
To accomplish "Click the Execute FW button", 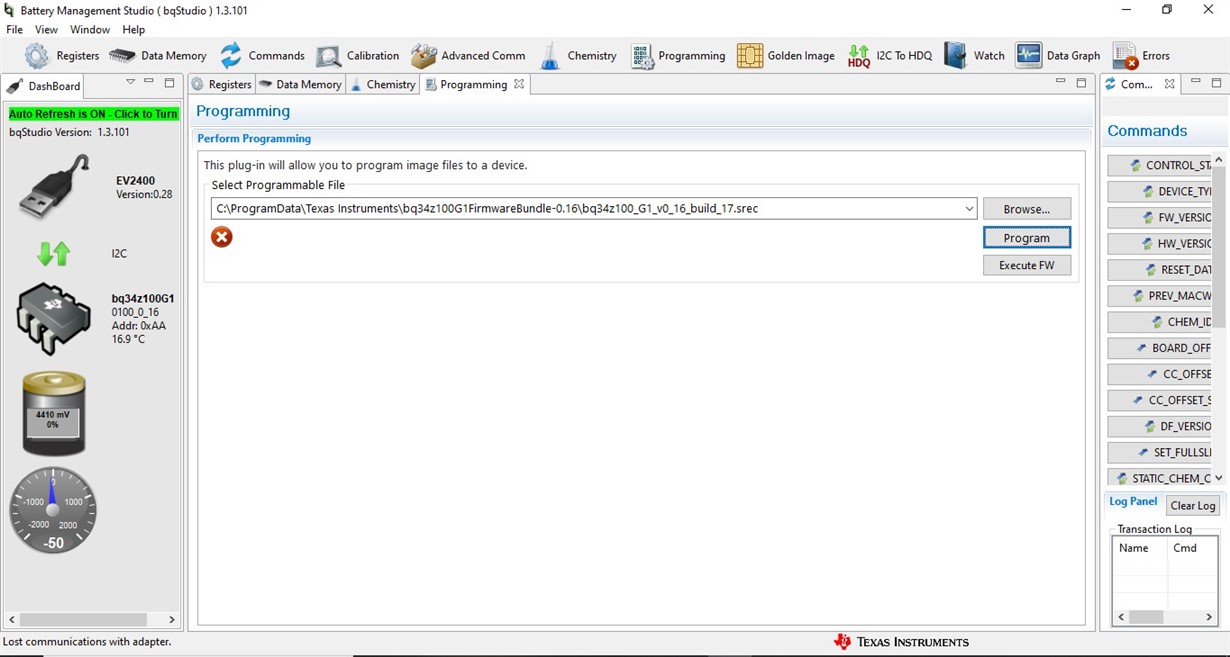I will [1027, 265].
